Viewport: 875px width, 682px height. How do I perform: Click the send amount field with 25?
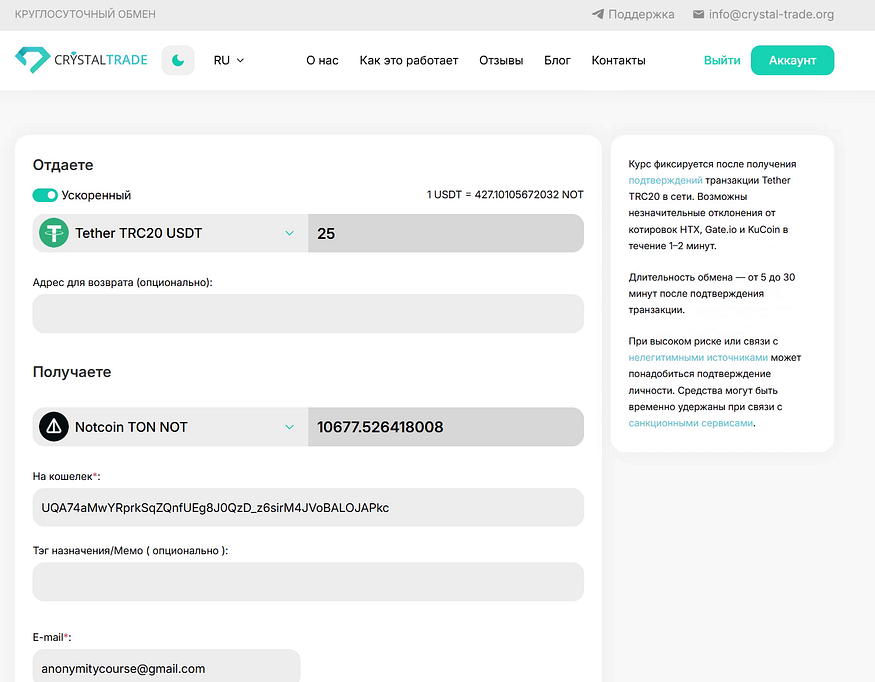click(x=446, y=233)
